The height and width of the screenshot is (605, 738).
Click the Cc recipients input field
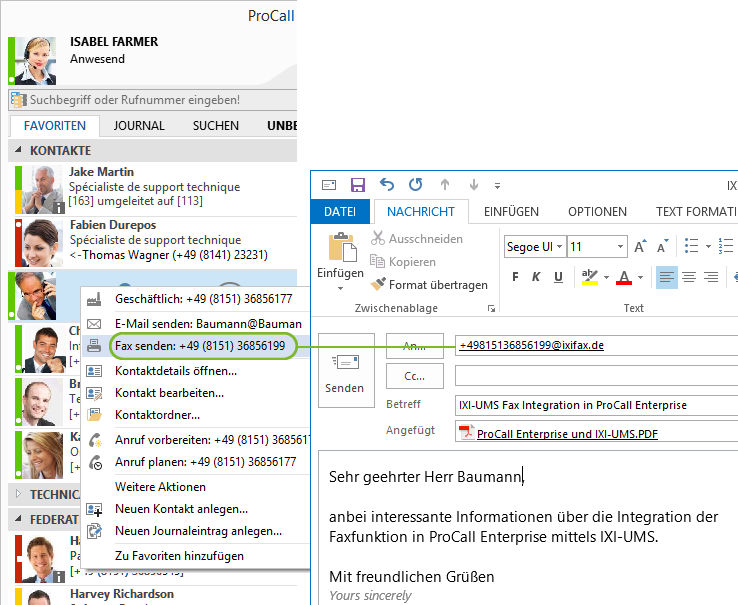click(596, 376)
